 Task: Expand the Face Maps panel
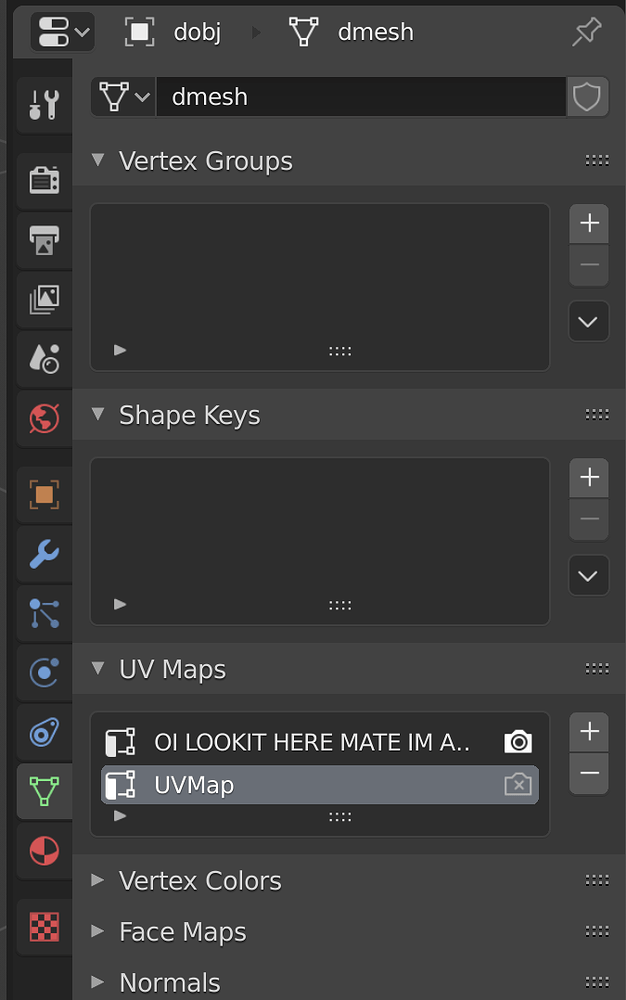pos(98,931)
